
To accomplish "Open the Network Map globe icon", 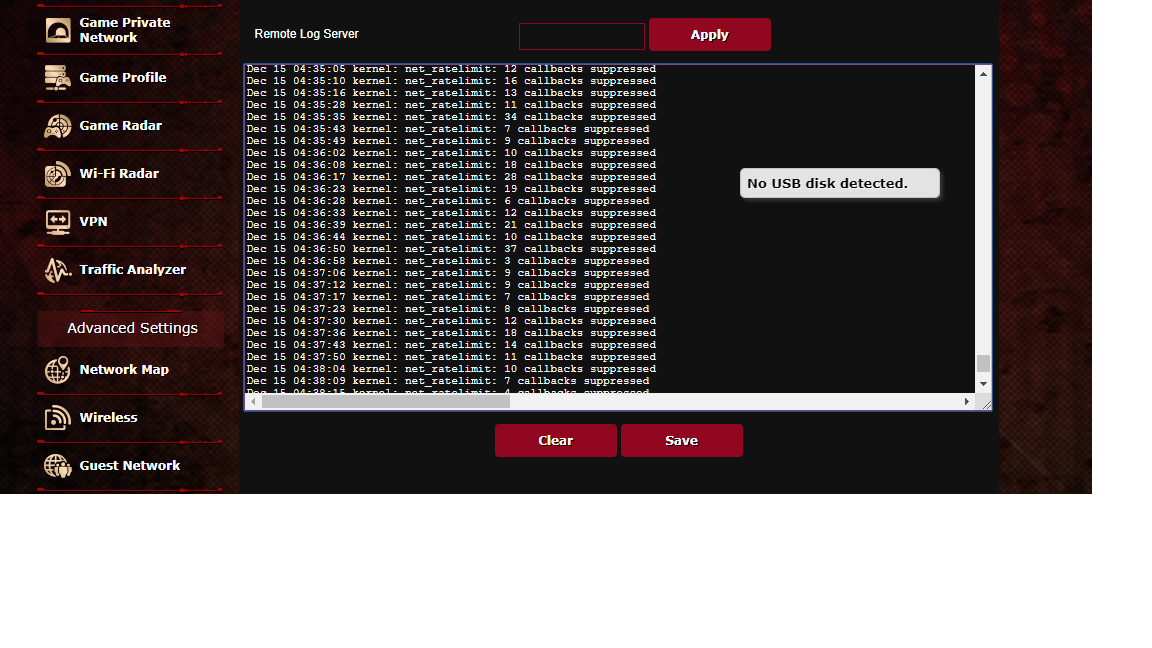I will point(58,370).
